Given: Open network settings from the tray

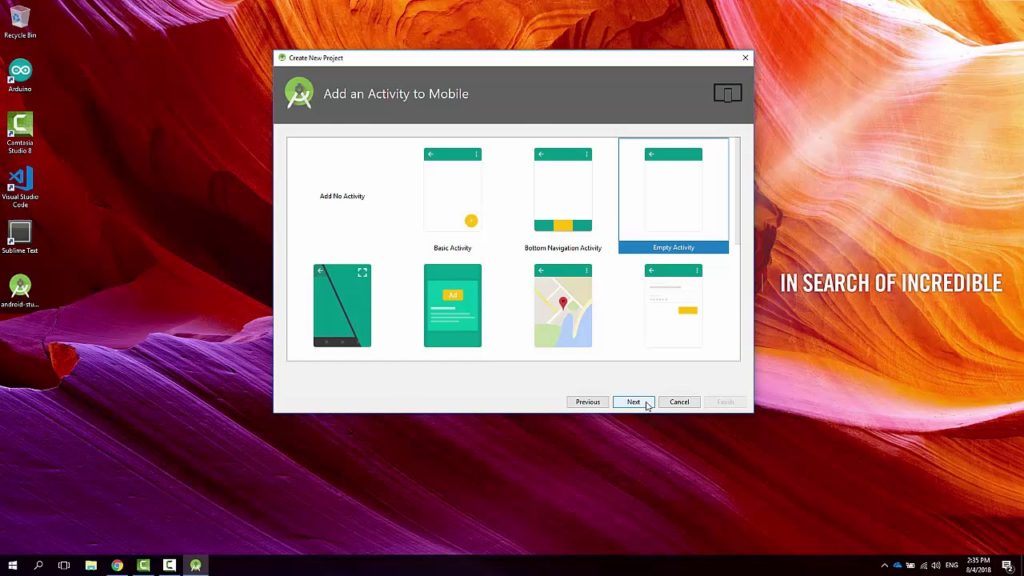Looking at the screenshot, I should pyautogui.click(x=923, y=566).
